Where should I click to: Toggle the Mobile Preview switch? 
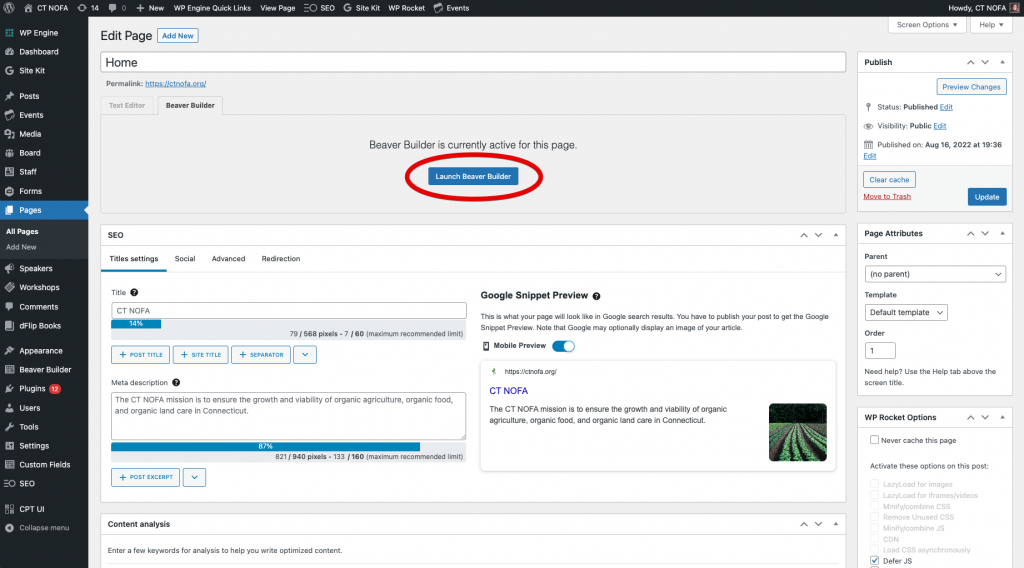(x=563, y=346)
